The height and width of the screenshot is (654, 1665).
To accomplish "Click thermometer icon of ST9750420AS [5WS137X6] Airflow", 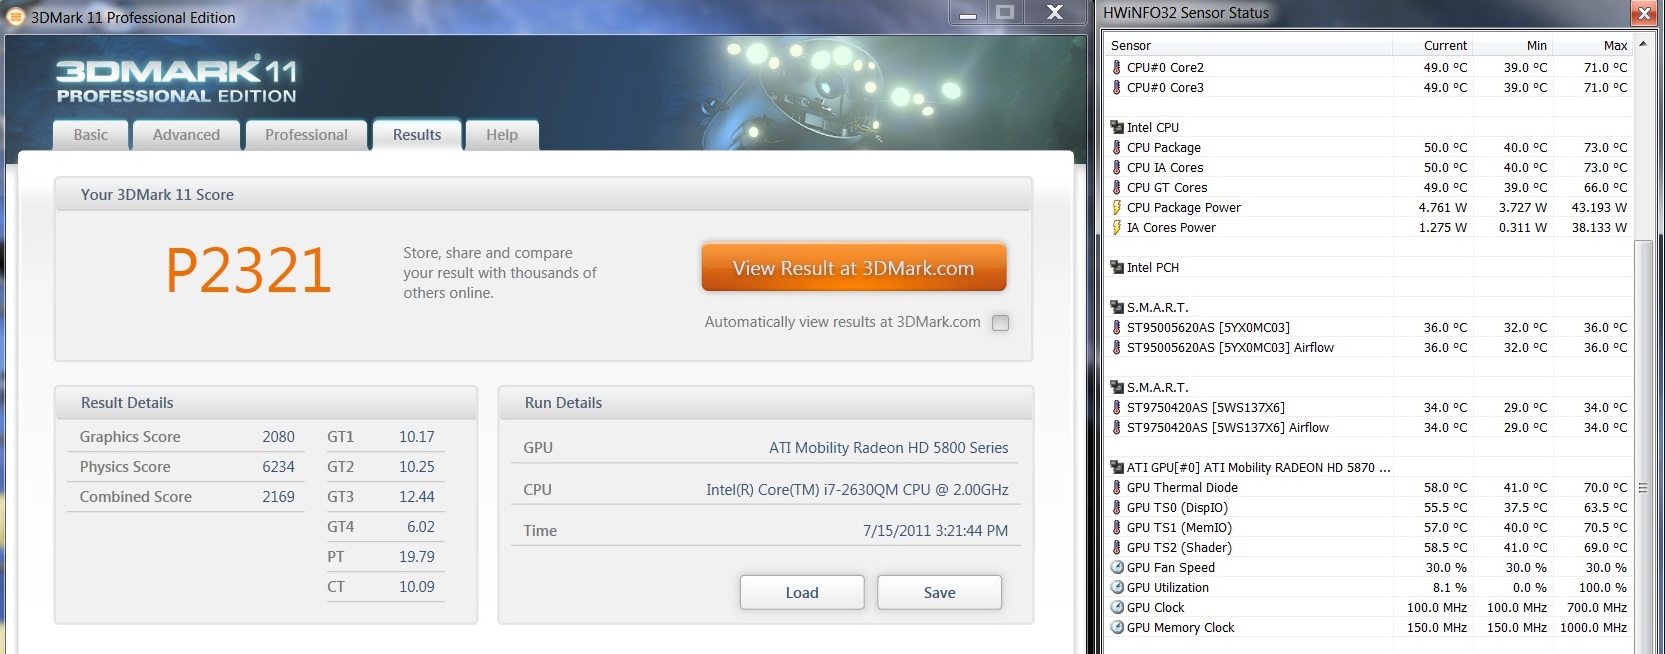I will pos(1117,427).
